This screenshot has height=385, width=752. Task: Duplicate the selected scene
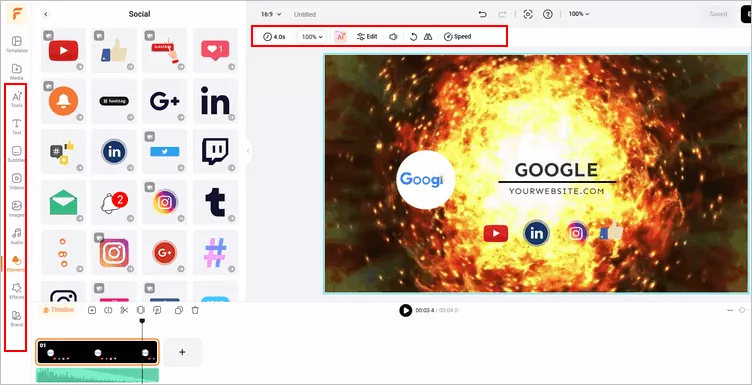[x=179, y=310]
